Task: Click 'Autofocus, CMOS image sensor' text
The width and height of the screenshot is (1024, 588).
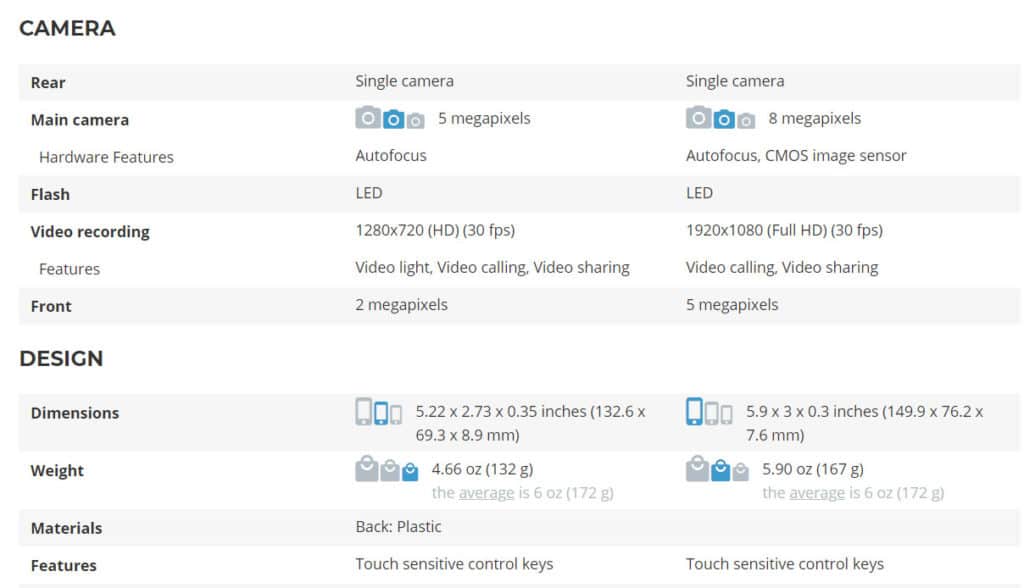Action: (796, 155)
